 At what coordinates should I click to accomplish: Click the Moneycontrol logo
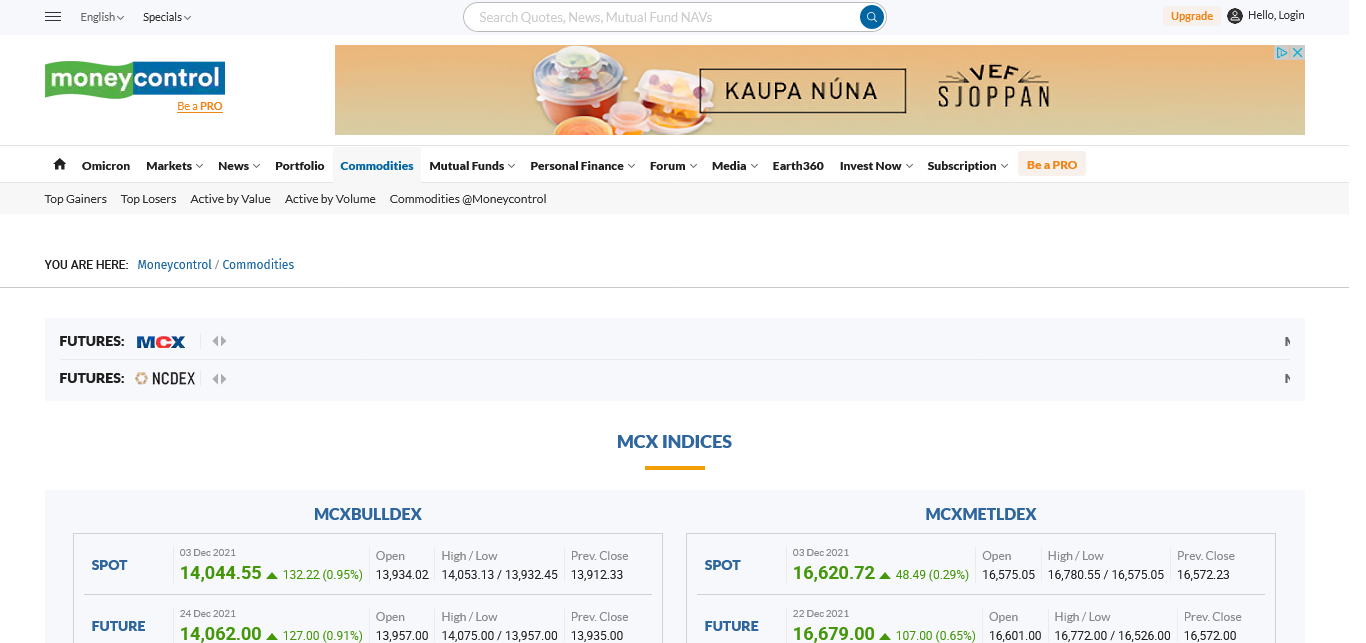[134, 79]
